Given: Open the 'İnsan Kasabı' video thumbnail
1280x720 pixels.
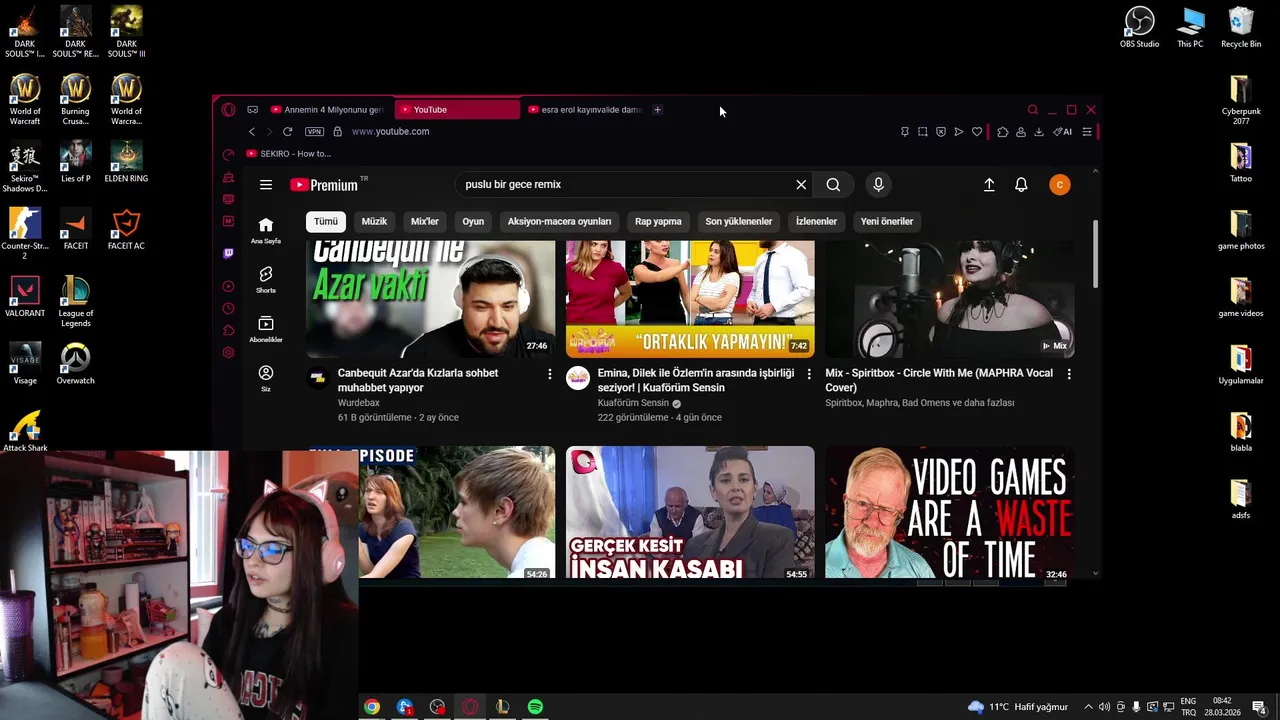Looking at the screenshot, I should (x=690, y=512).
